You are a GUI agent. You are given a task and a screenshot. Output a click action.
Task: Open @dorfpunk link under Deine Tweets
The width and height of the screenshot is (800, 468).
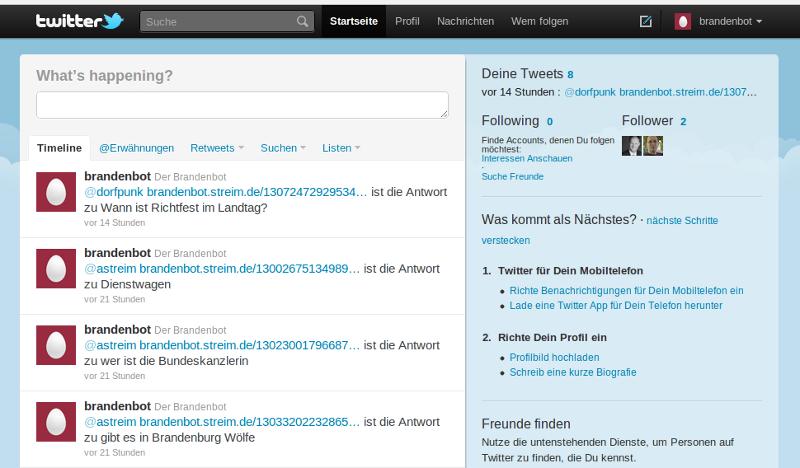point(590,92)
